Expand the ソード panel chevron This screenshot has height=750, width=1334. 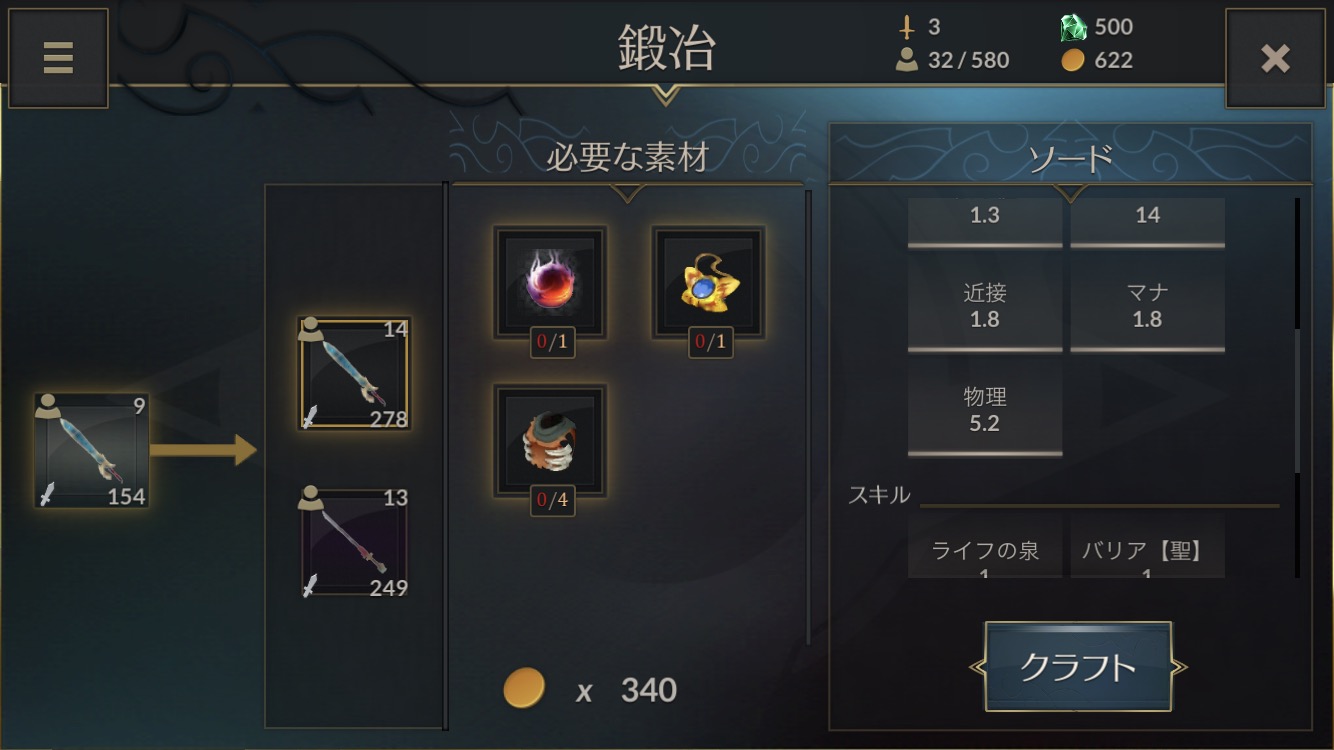1071,192
